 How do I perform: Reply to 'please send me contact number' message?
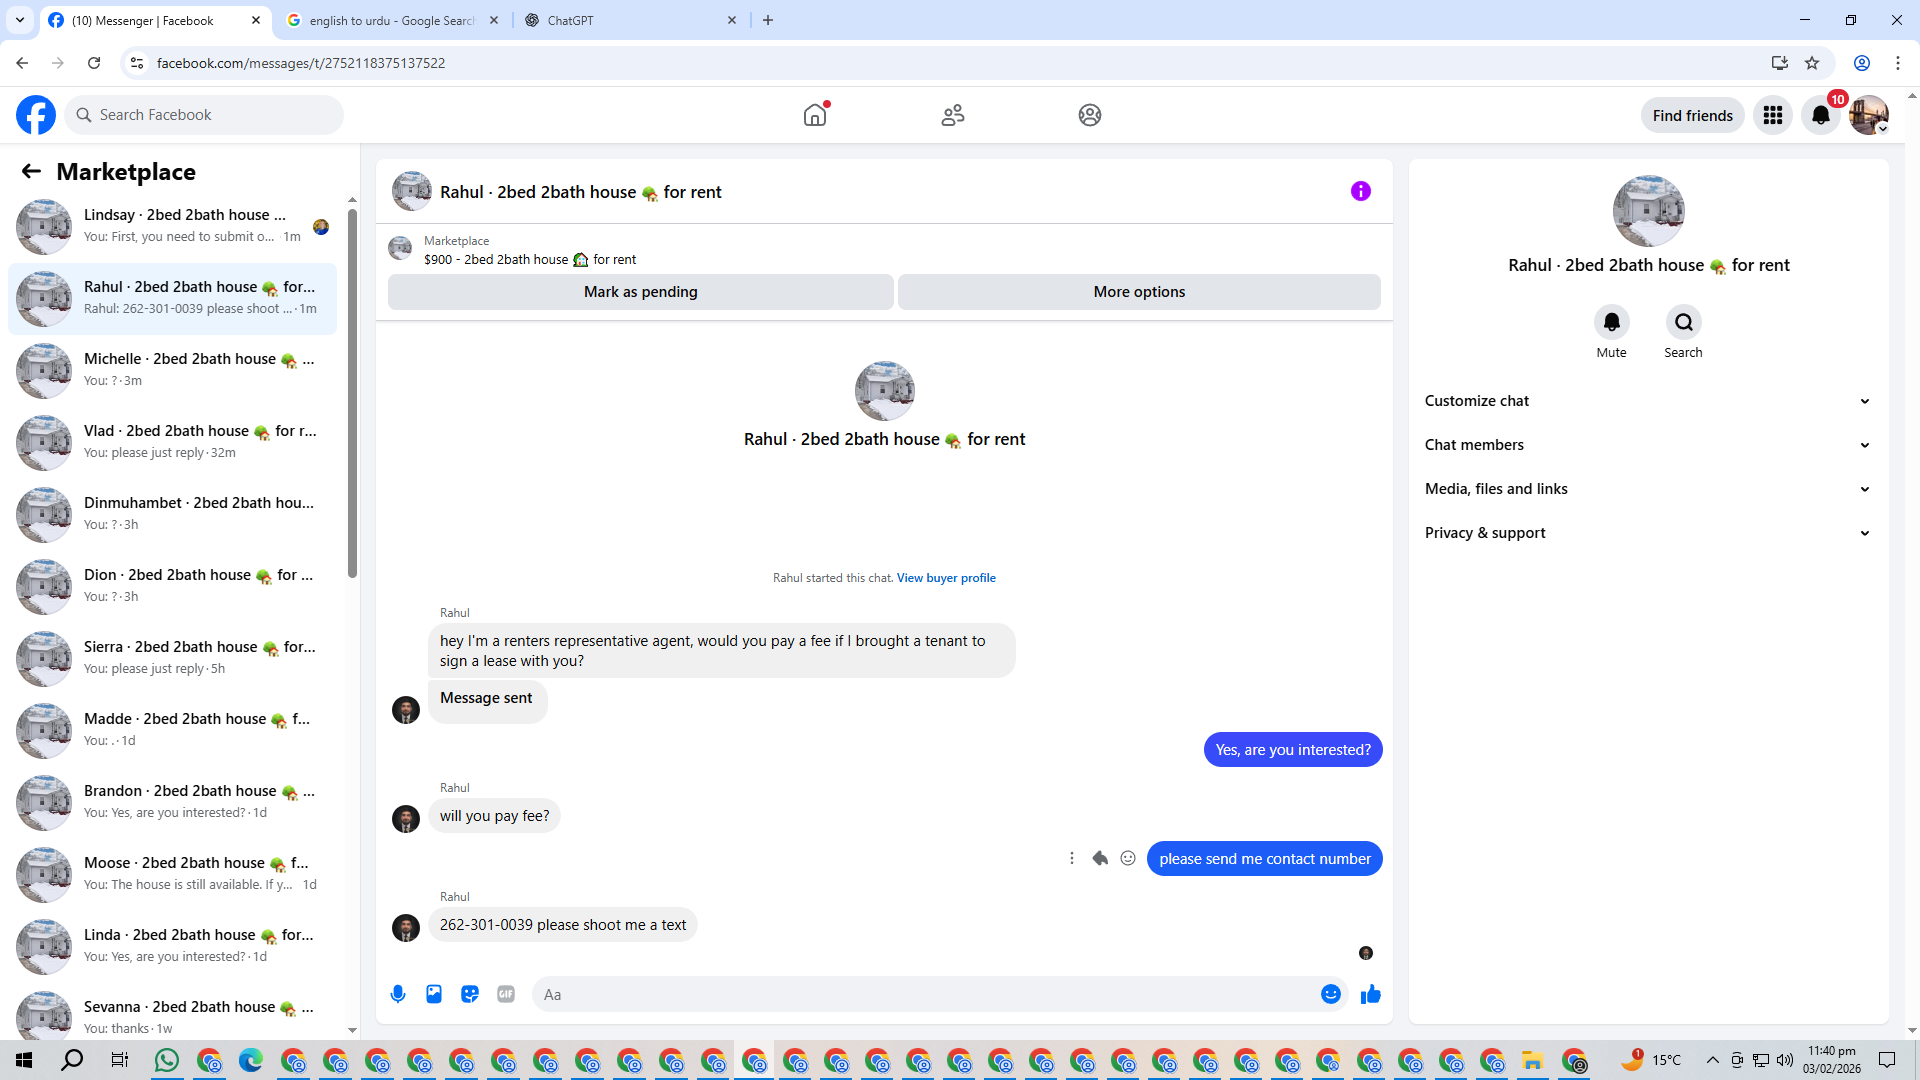(x=1100, y=858)
